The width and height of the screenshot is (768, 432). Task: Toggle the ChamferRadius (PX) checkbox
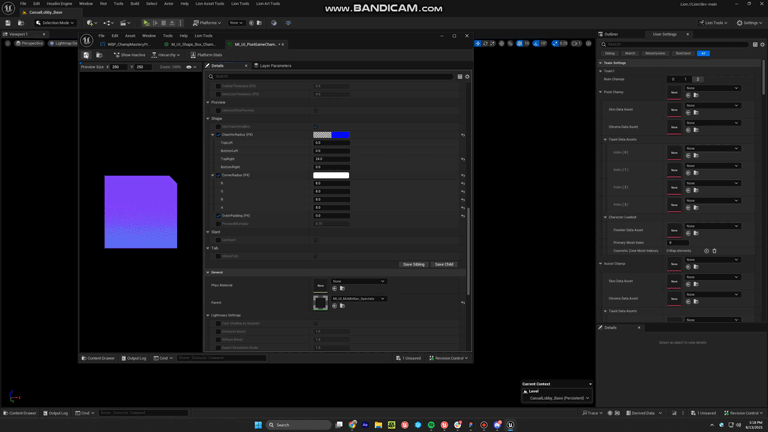[x=218, y=135]
